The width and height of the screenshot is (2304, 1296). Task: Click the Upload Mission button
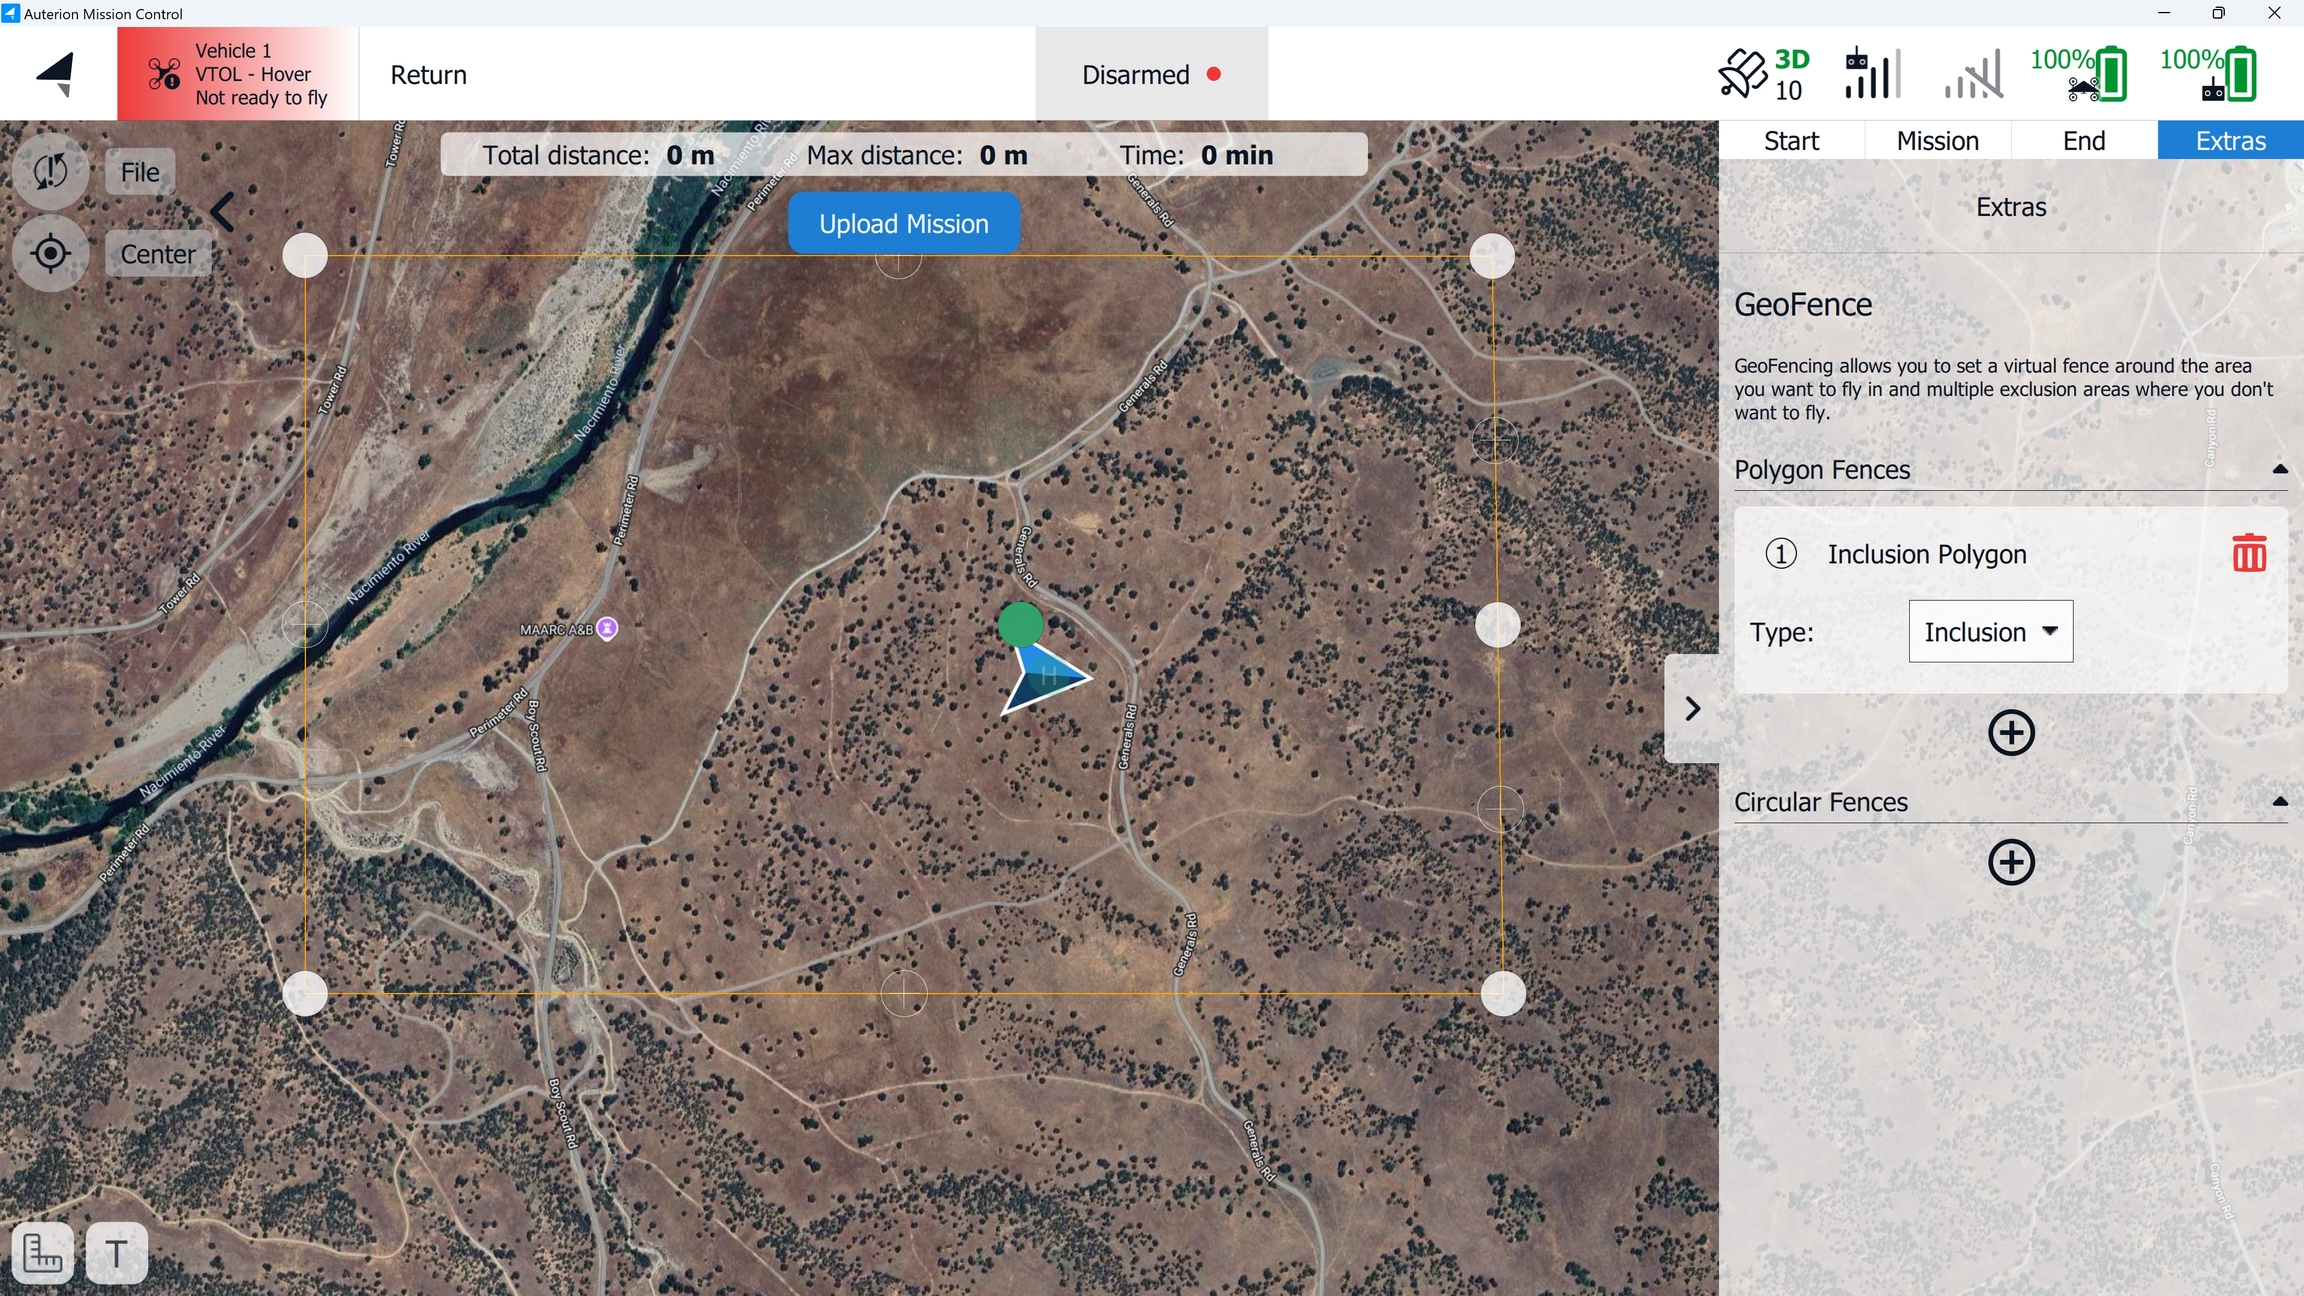tap(903, 224)
